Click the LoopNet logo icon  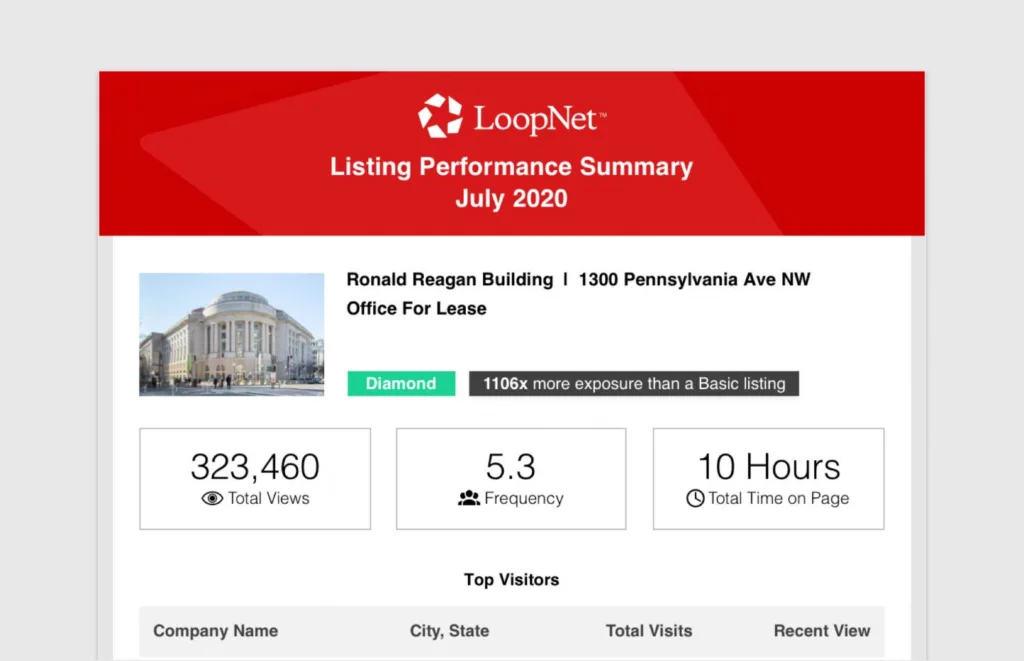440,115
